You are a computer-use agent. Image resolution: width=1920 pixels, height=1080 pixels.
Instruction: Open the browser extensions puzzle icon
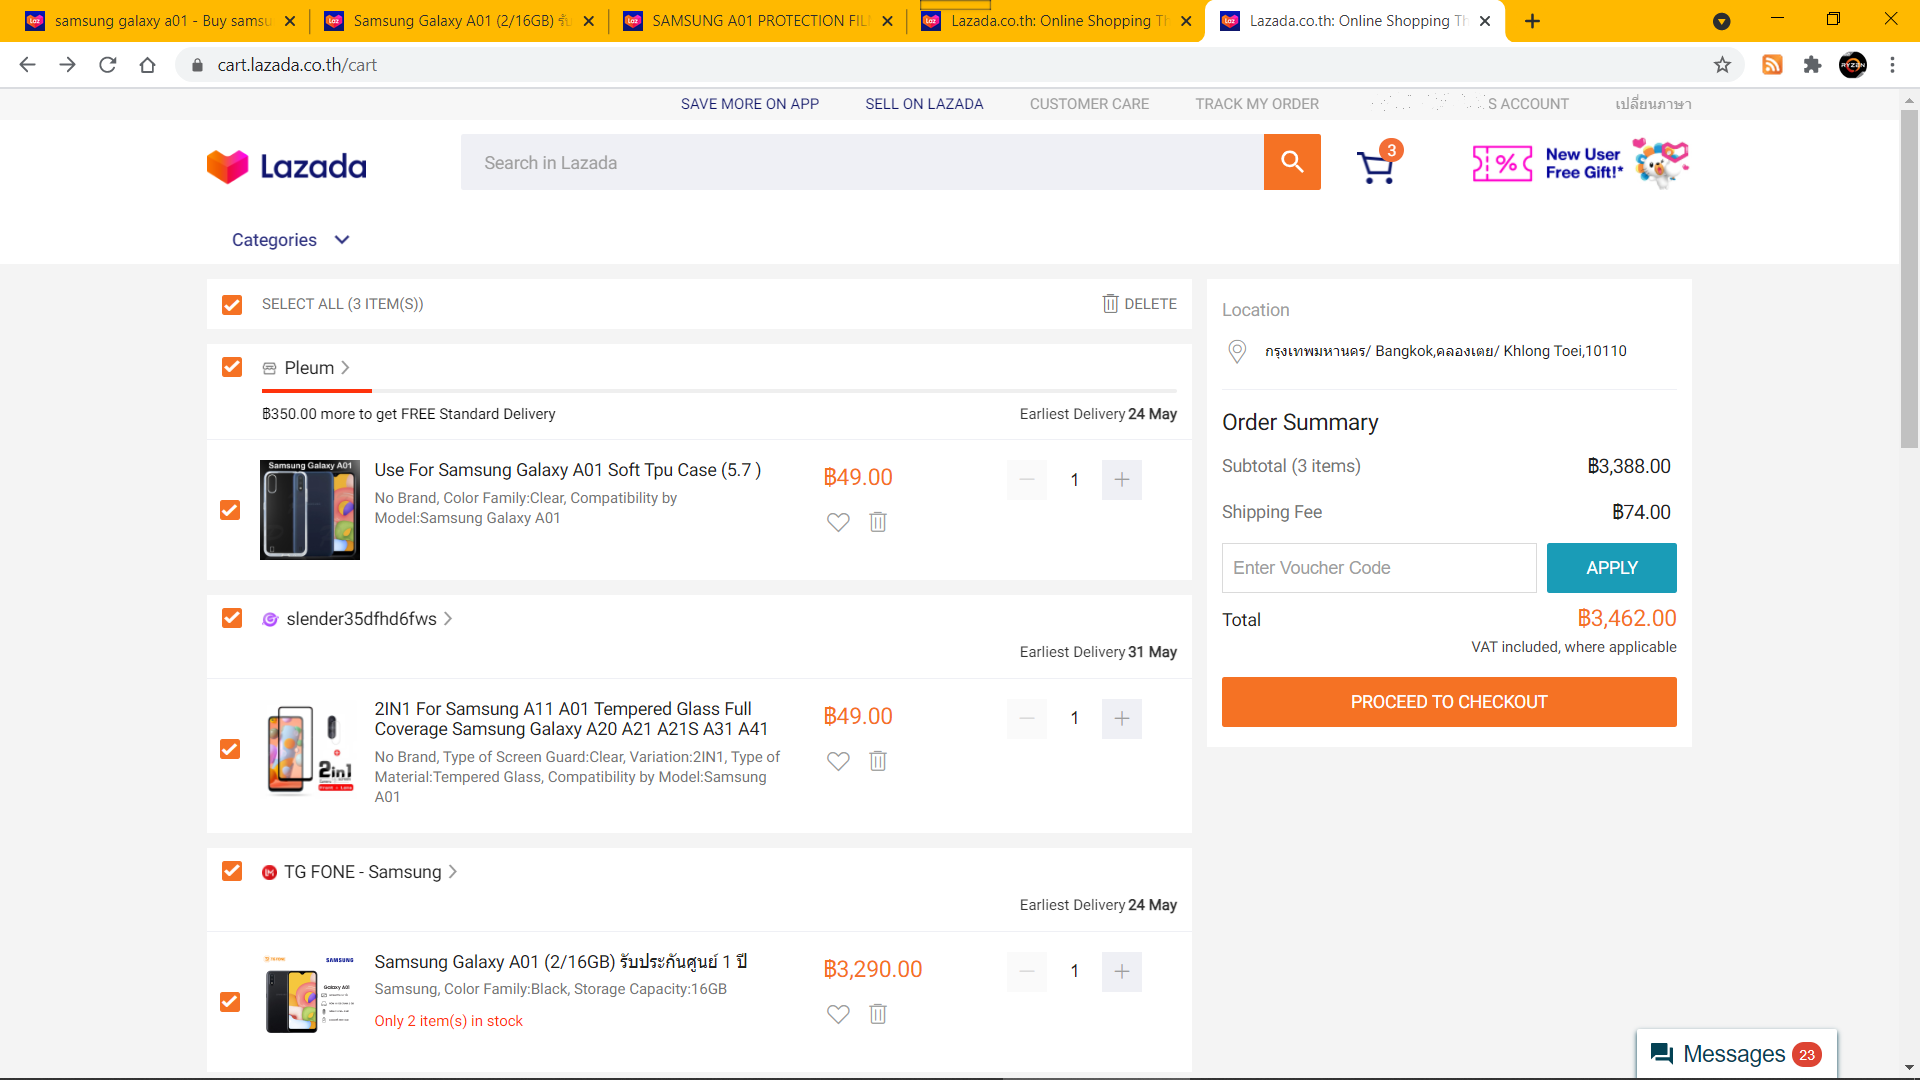tap(1812, 65)
